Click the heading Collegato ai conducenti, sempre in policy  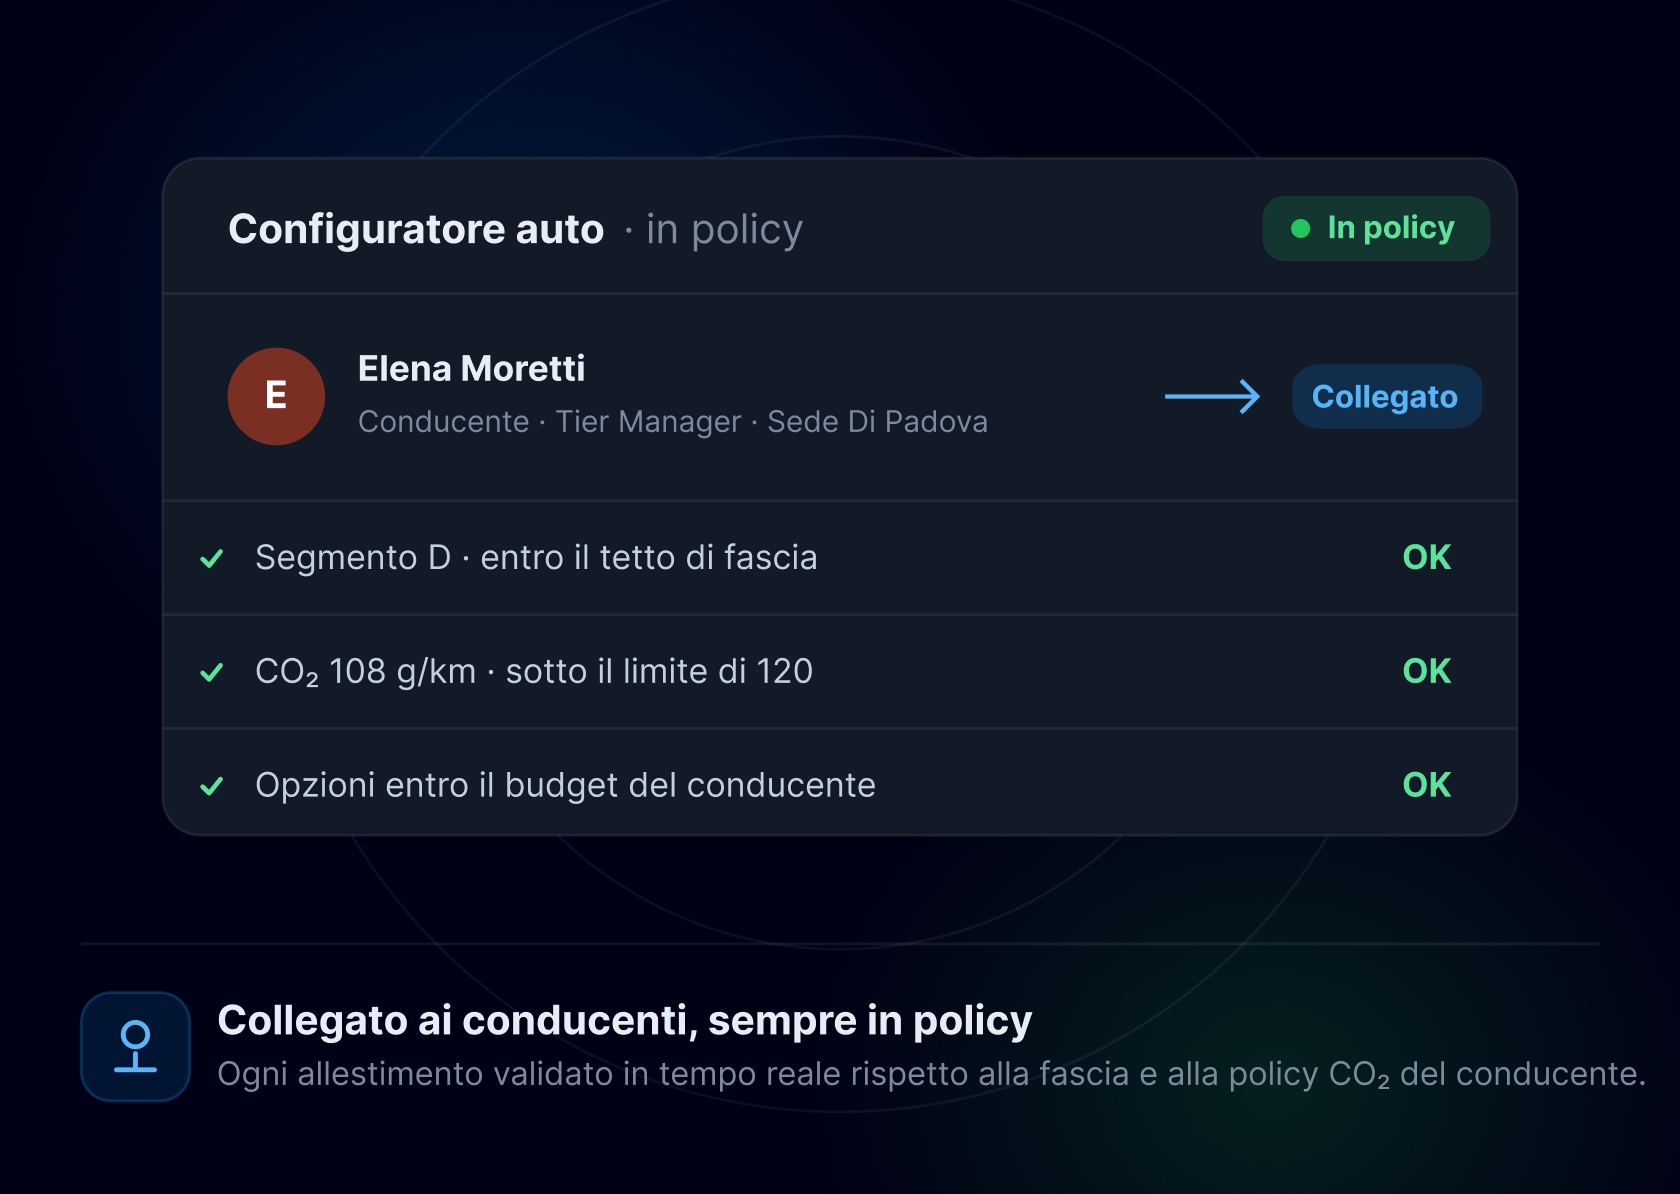(625, 1020)
